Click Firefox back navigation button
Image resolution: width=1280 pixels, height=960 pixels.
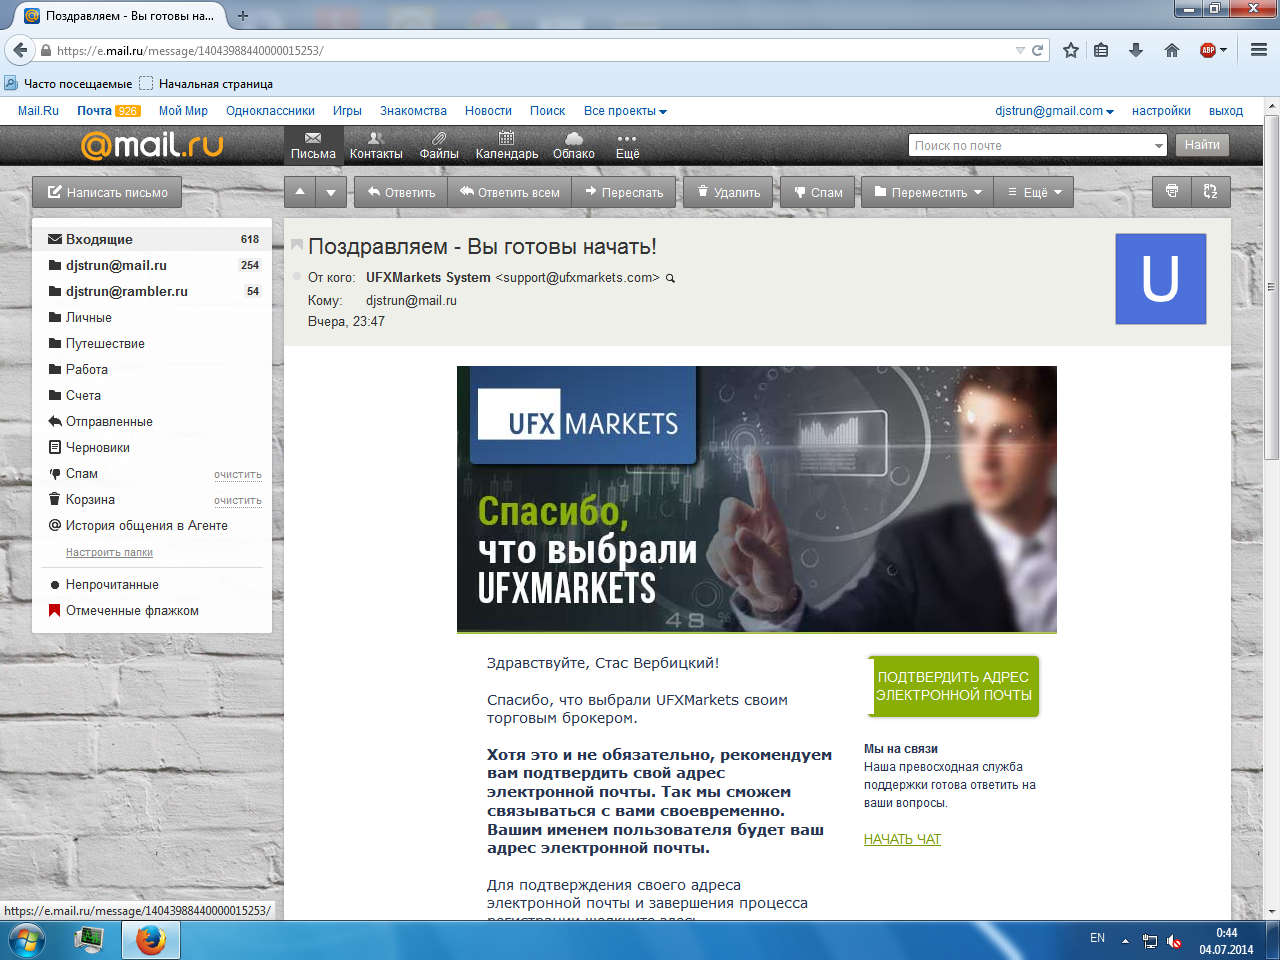coord(21,50)
